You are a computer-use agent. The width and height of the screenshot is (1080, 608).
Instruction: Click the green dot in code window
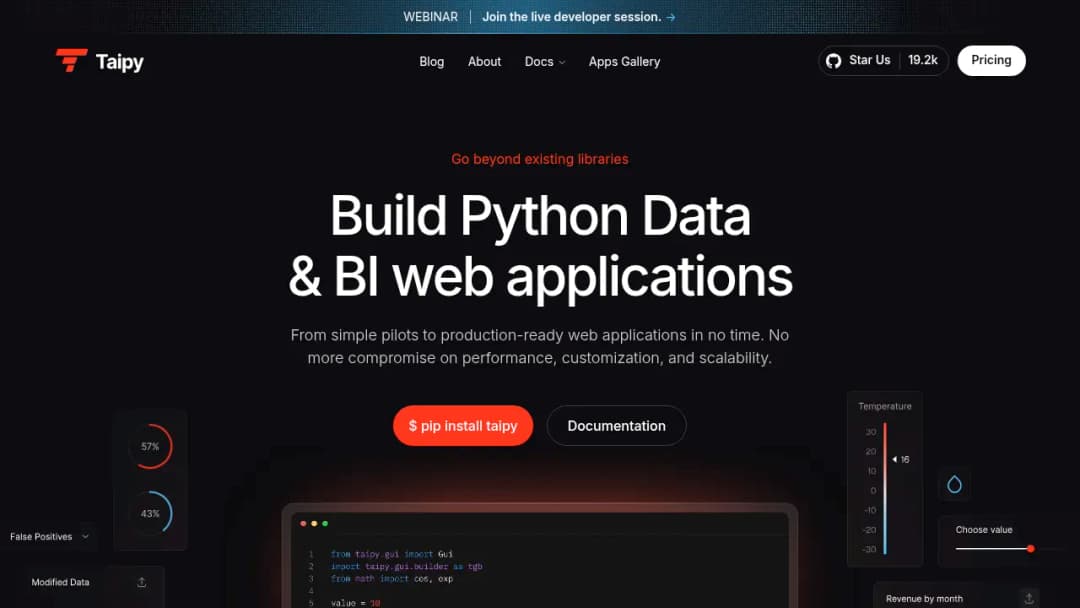325,524
